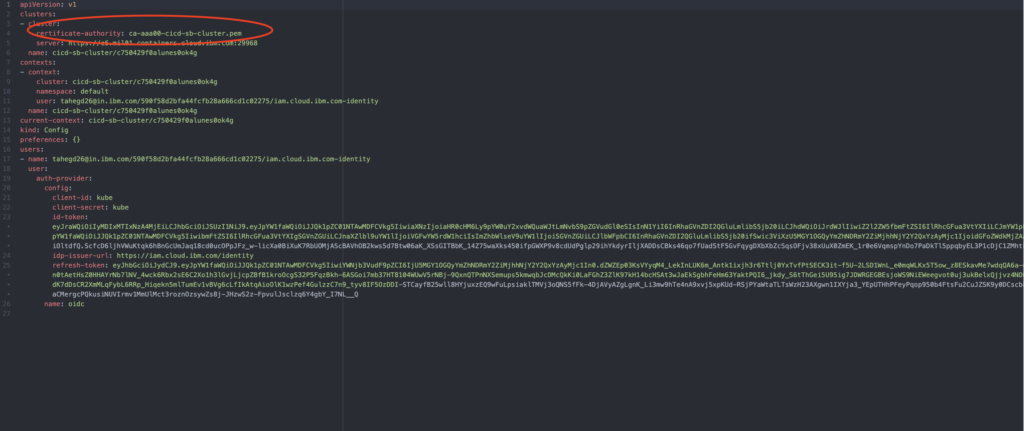Click the users key on line 16

(x=31, y=149)
